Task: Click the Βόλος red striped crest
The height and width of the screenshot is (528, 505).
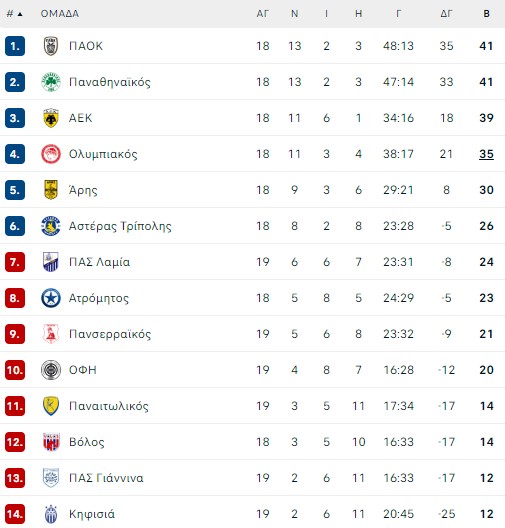Action: tap(51, 442)
